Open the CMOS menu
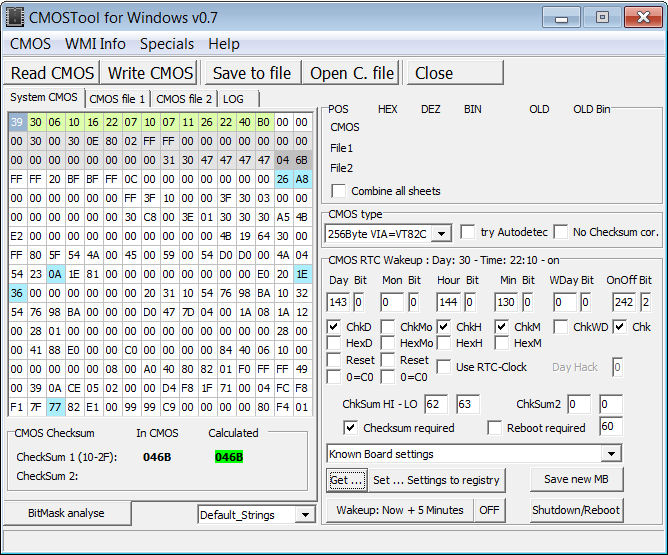Image resolution: width=668 pixels, height=555 pixels. (30, 44)
